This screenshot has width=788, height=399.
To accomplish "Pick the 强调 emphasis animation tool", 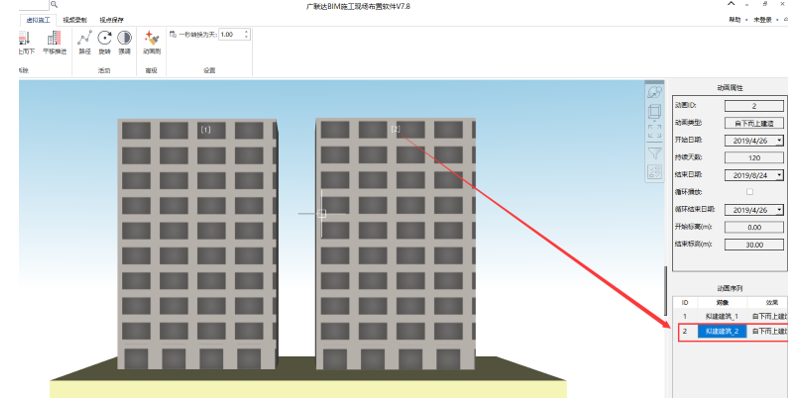I will point(124,42).
